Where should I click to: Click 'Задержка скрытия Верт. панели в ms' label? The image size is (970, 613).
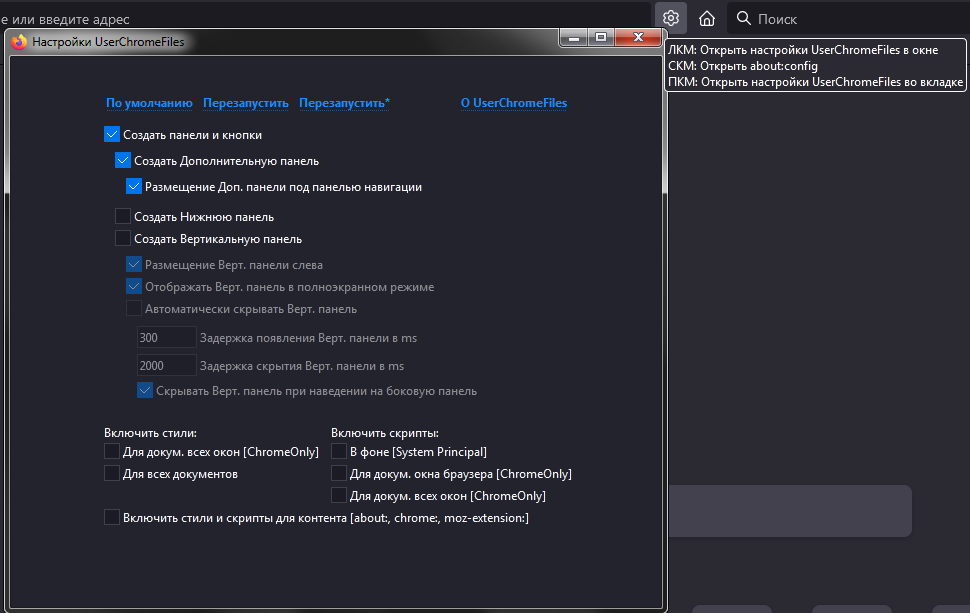coord(302,366)
